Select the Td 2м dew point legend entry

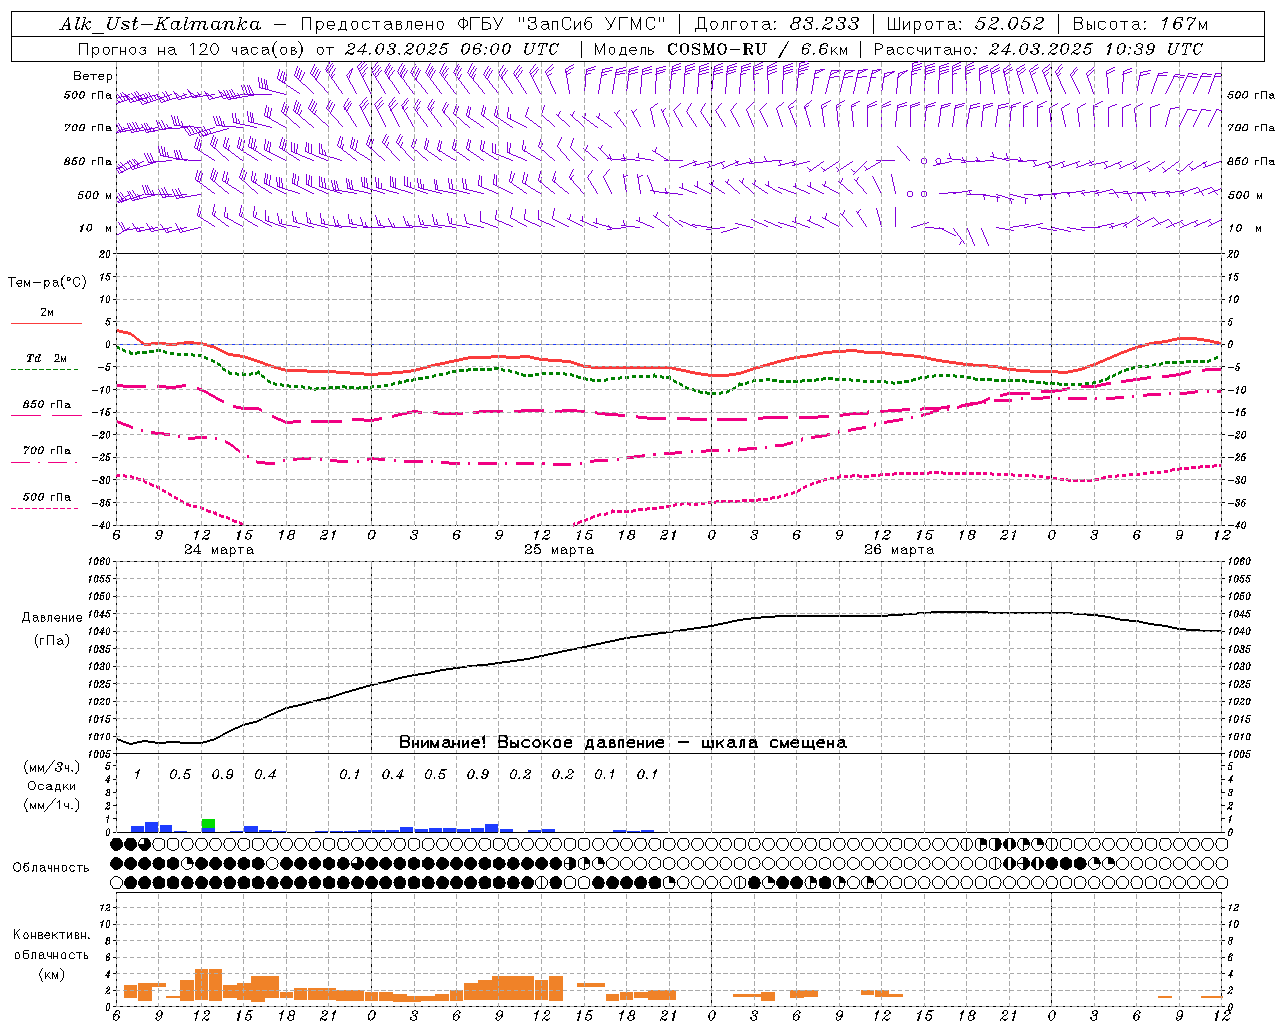tap(47, 358)
